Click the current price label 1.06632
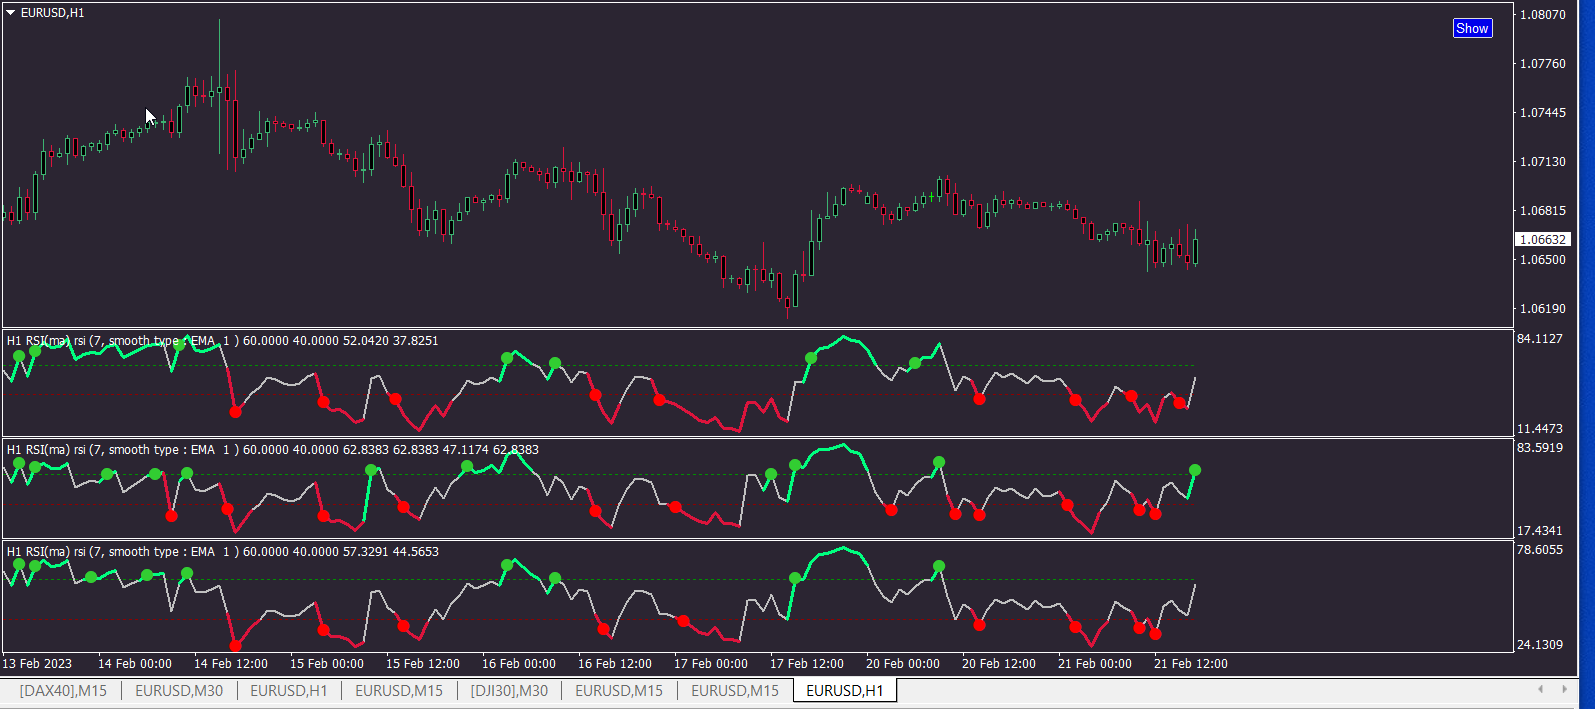Image resolution: width=1595 pixels, height=709 pixels. point(1543,240)
